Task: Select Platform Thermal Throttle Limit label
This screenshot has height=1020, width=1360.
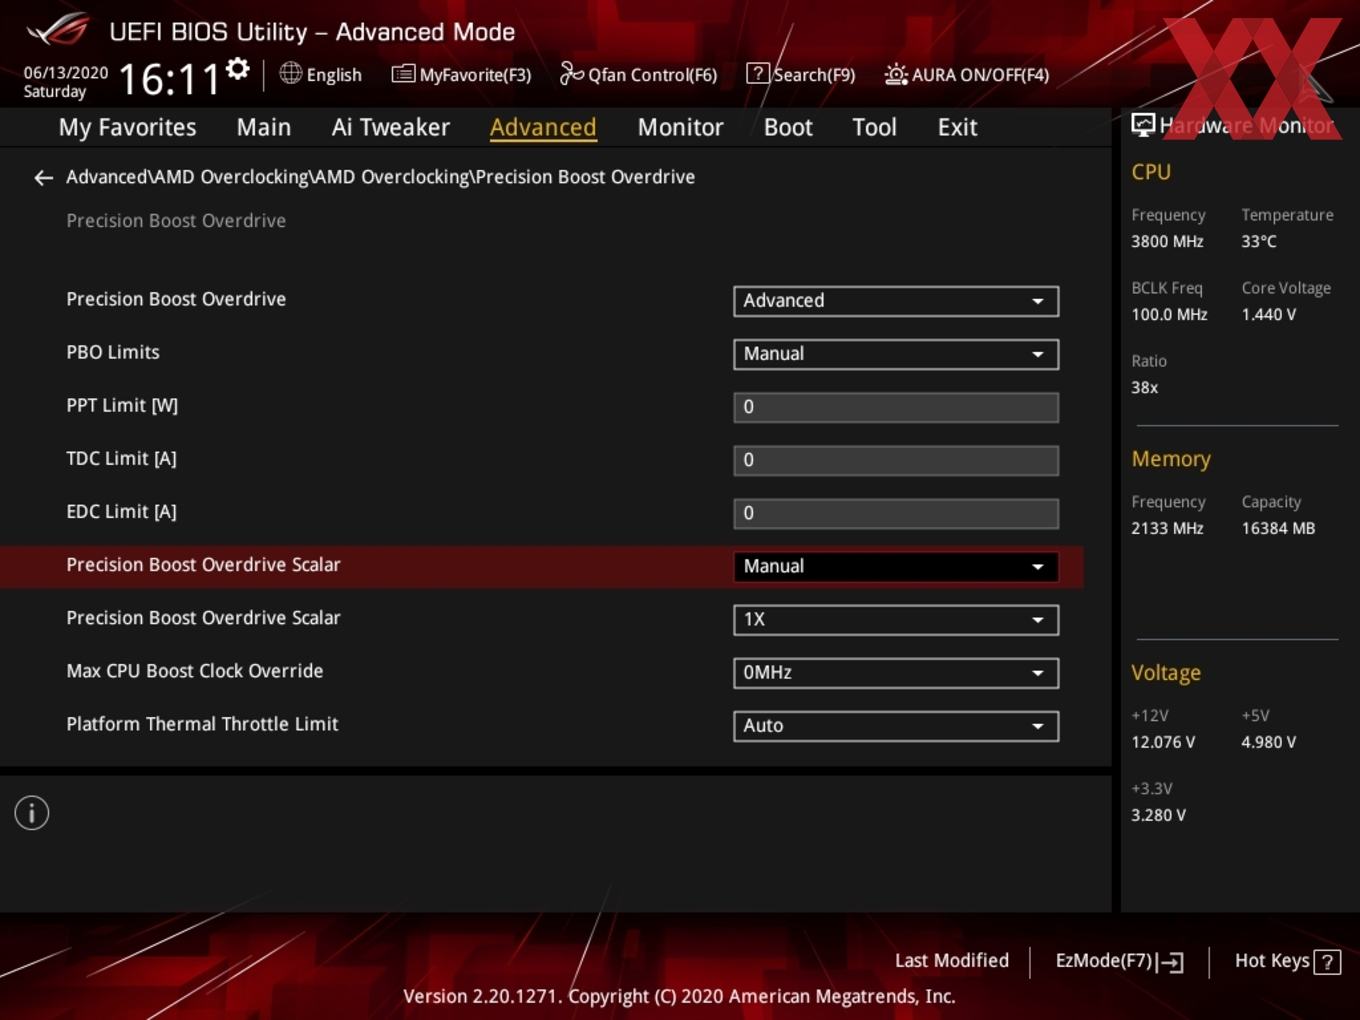Action: coord(202,724)
